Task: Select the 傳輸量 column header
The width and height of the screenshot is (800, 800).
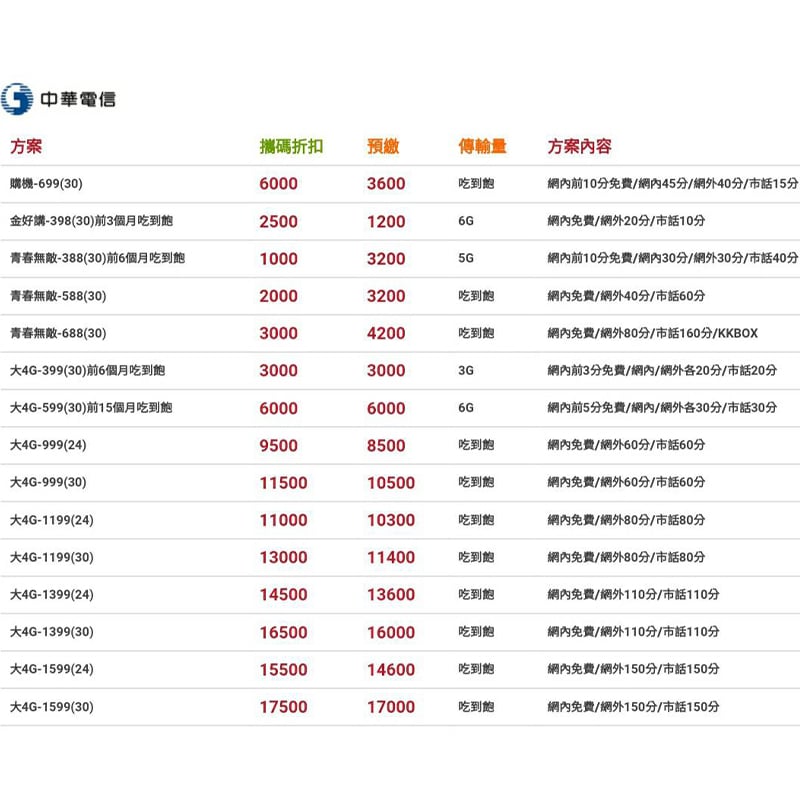Action: (482, 146)
